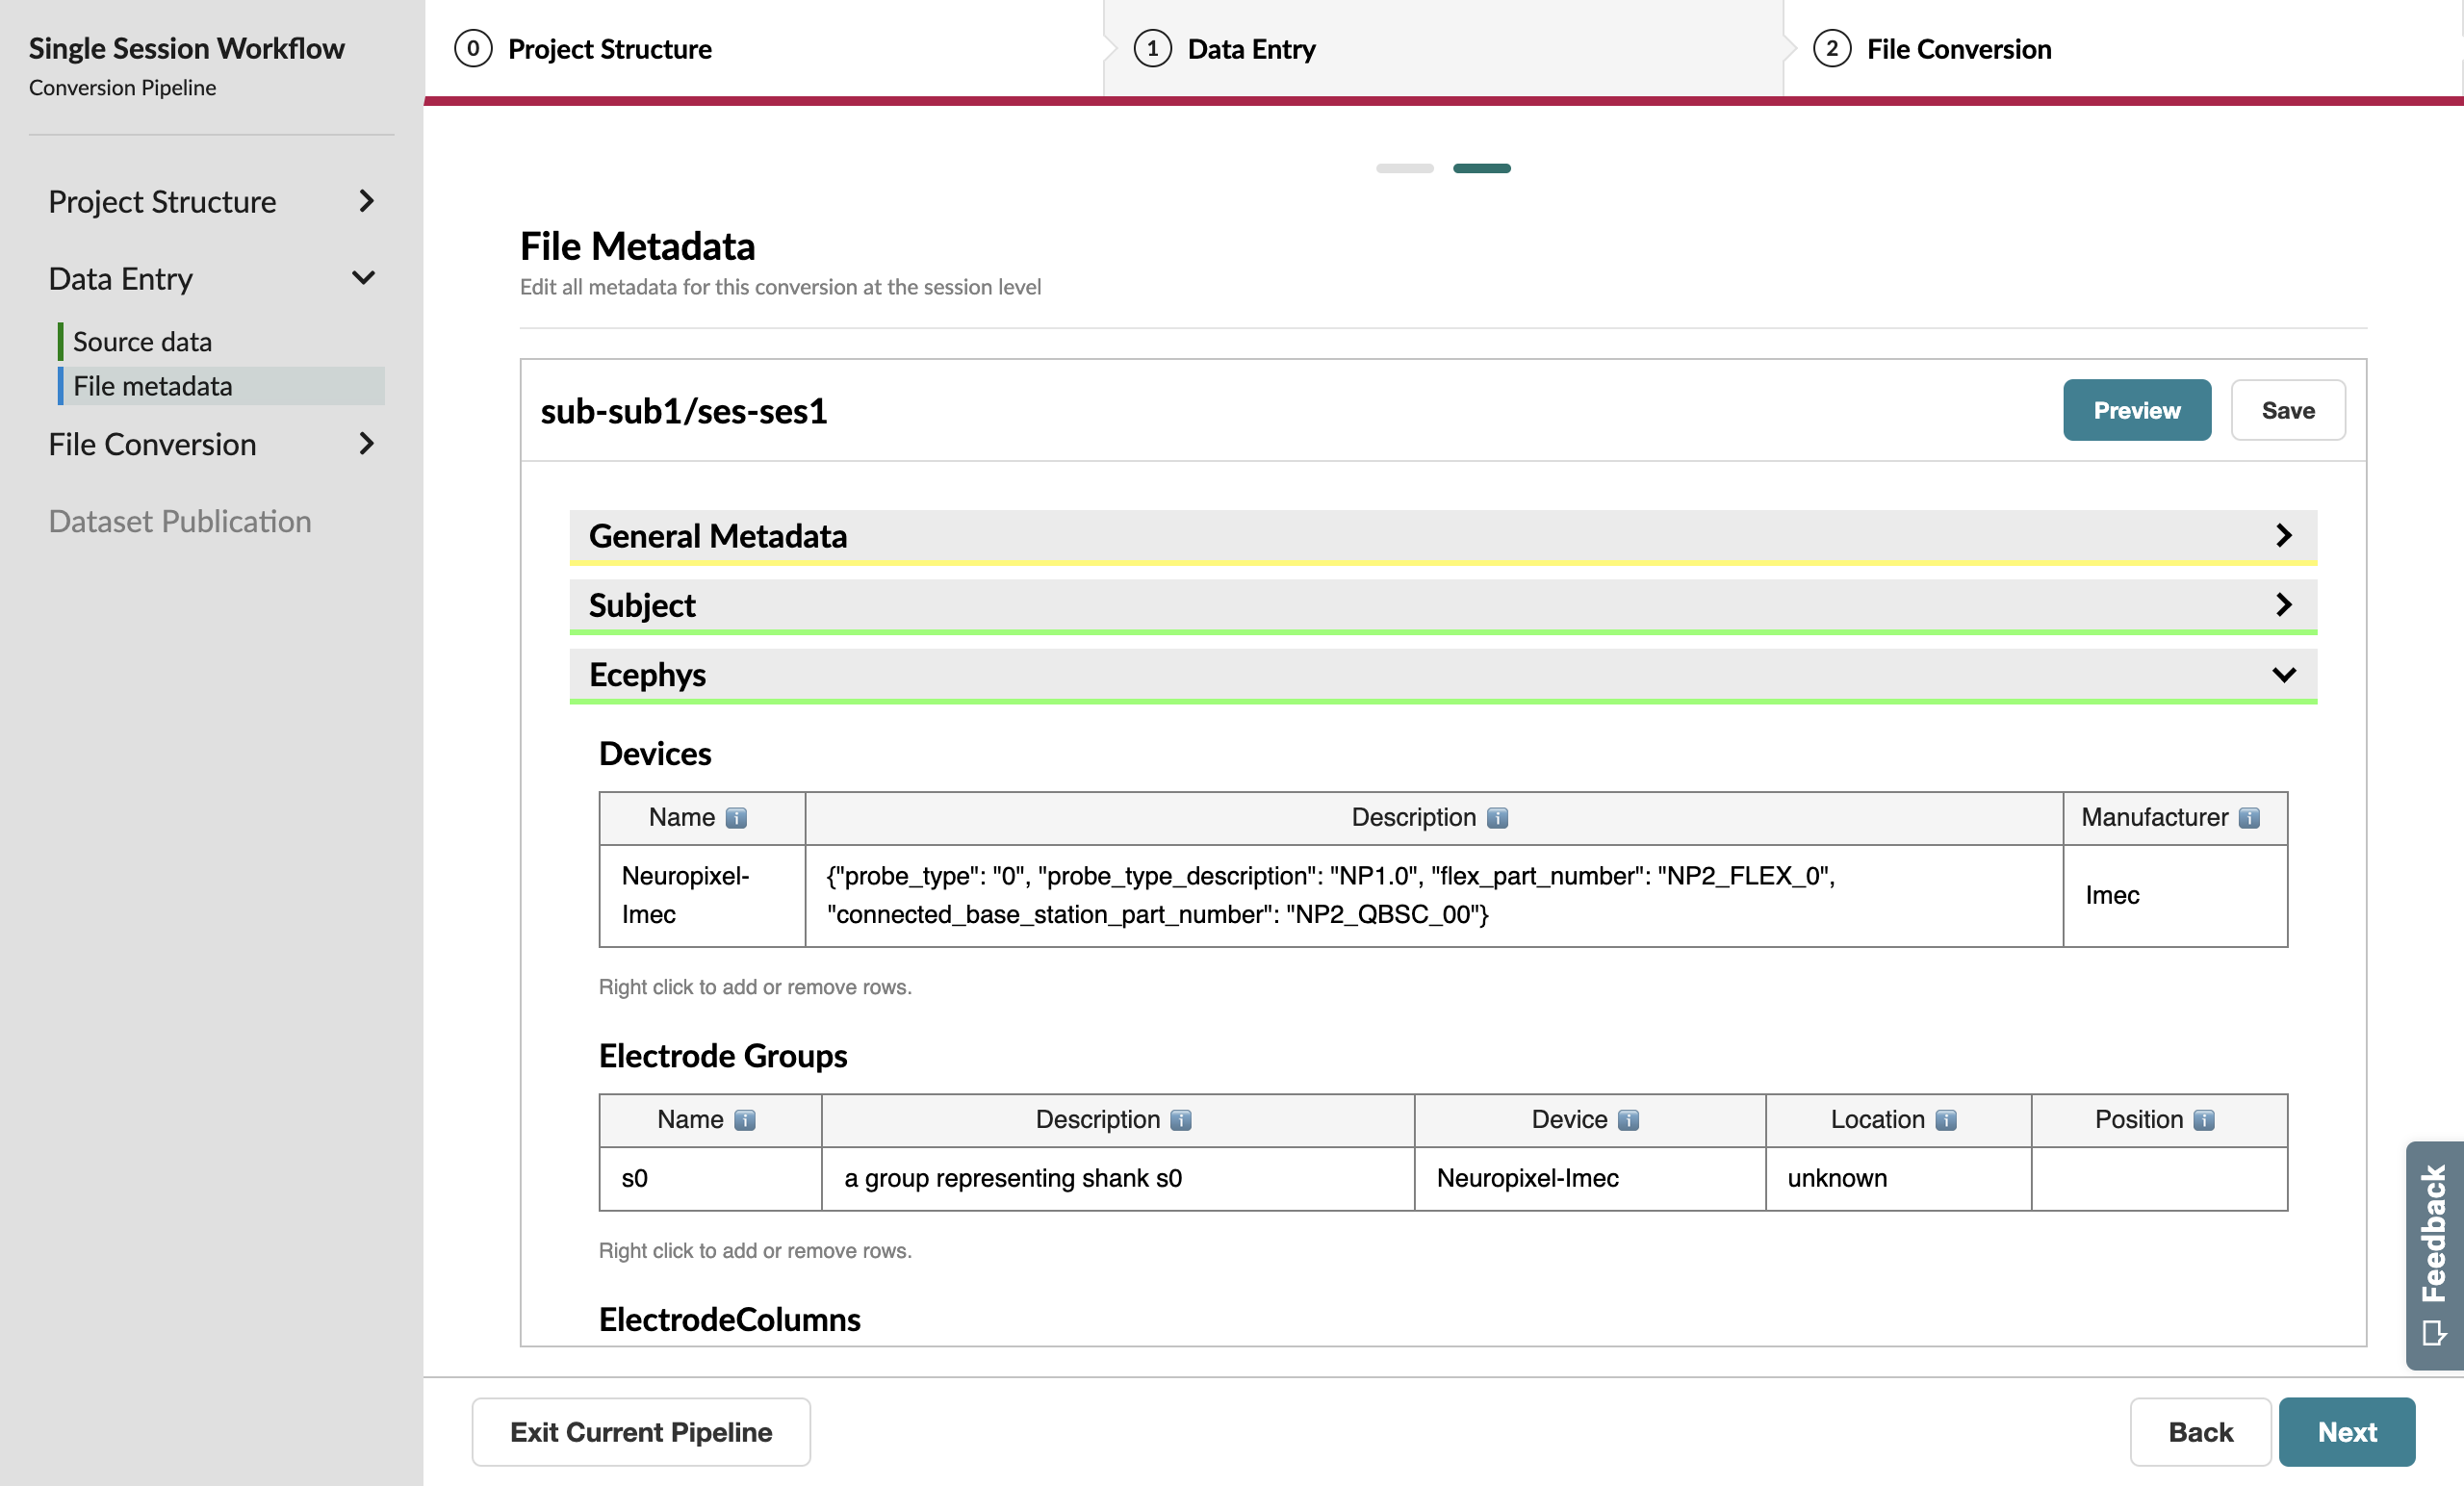Click the Next button
2464x1486 pixels.
2347,1432
